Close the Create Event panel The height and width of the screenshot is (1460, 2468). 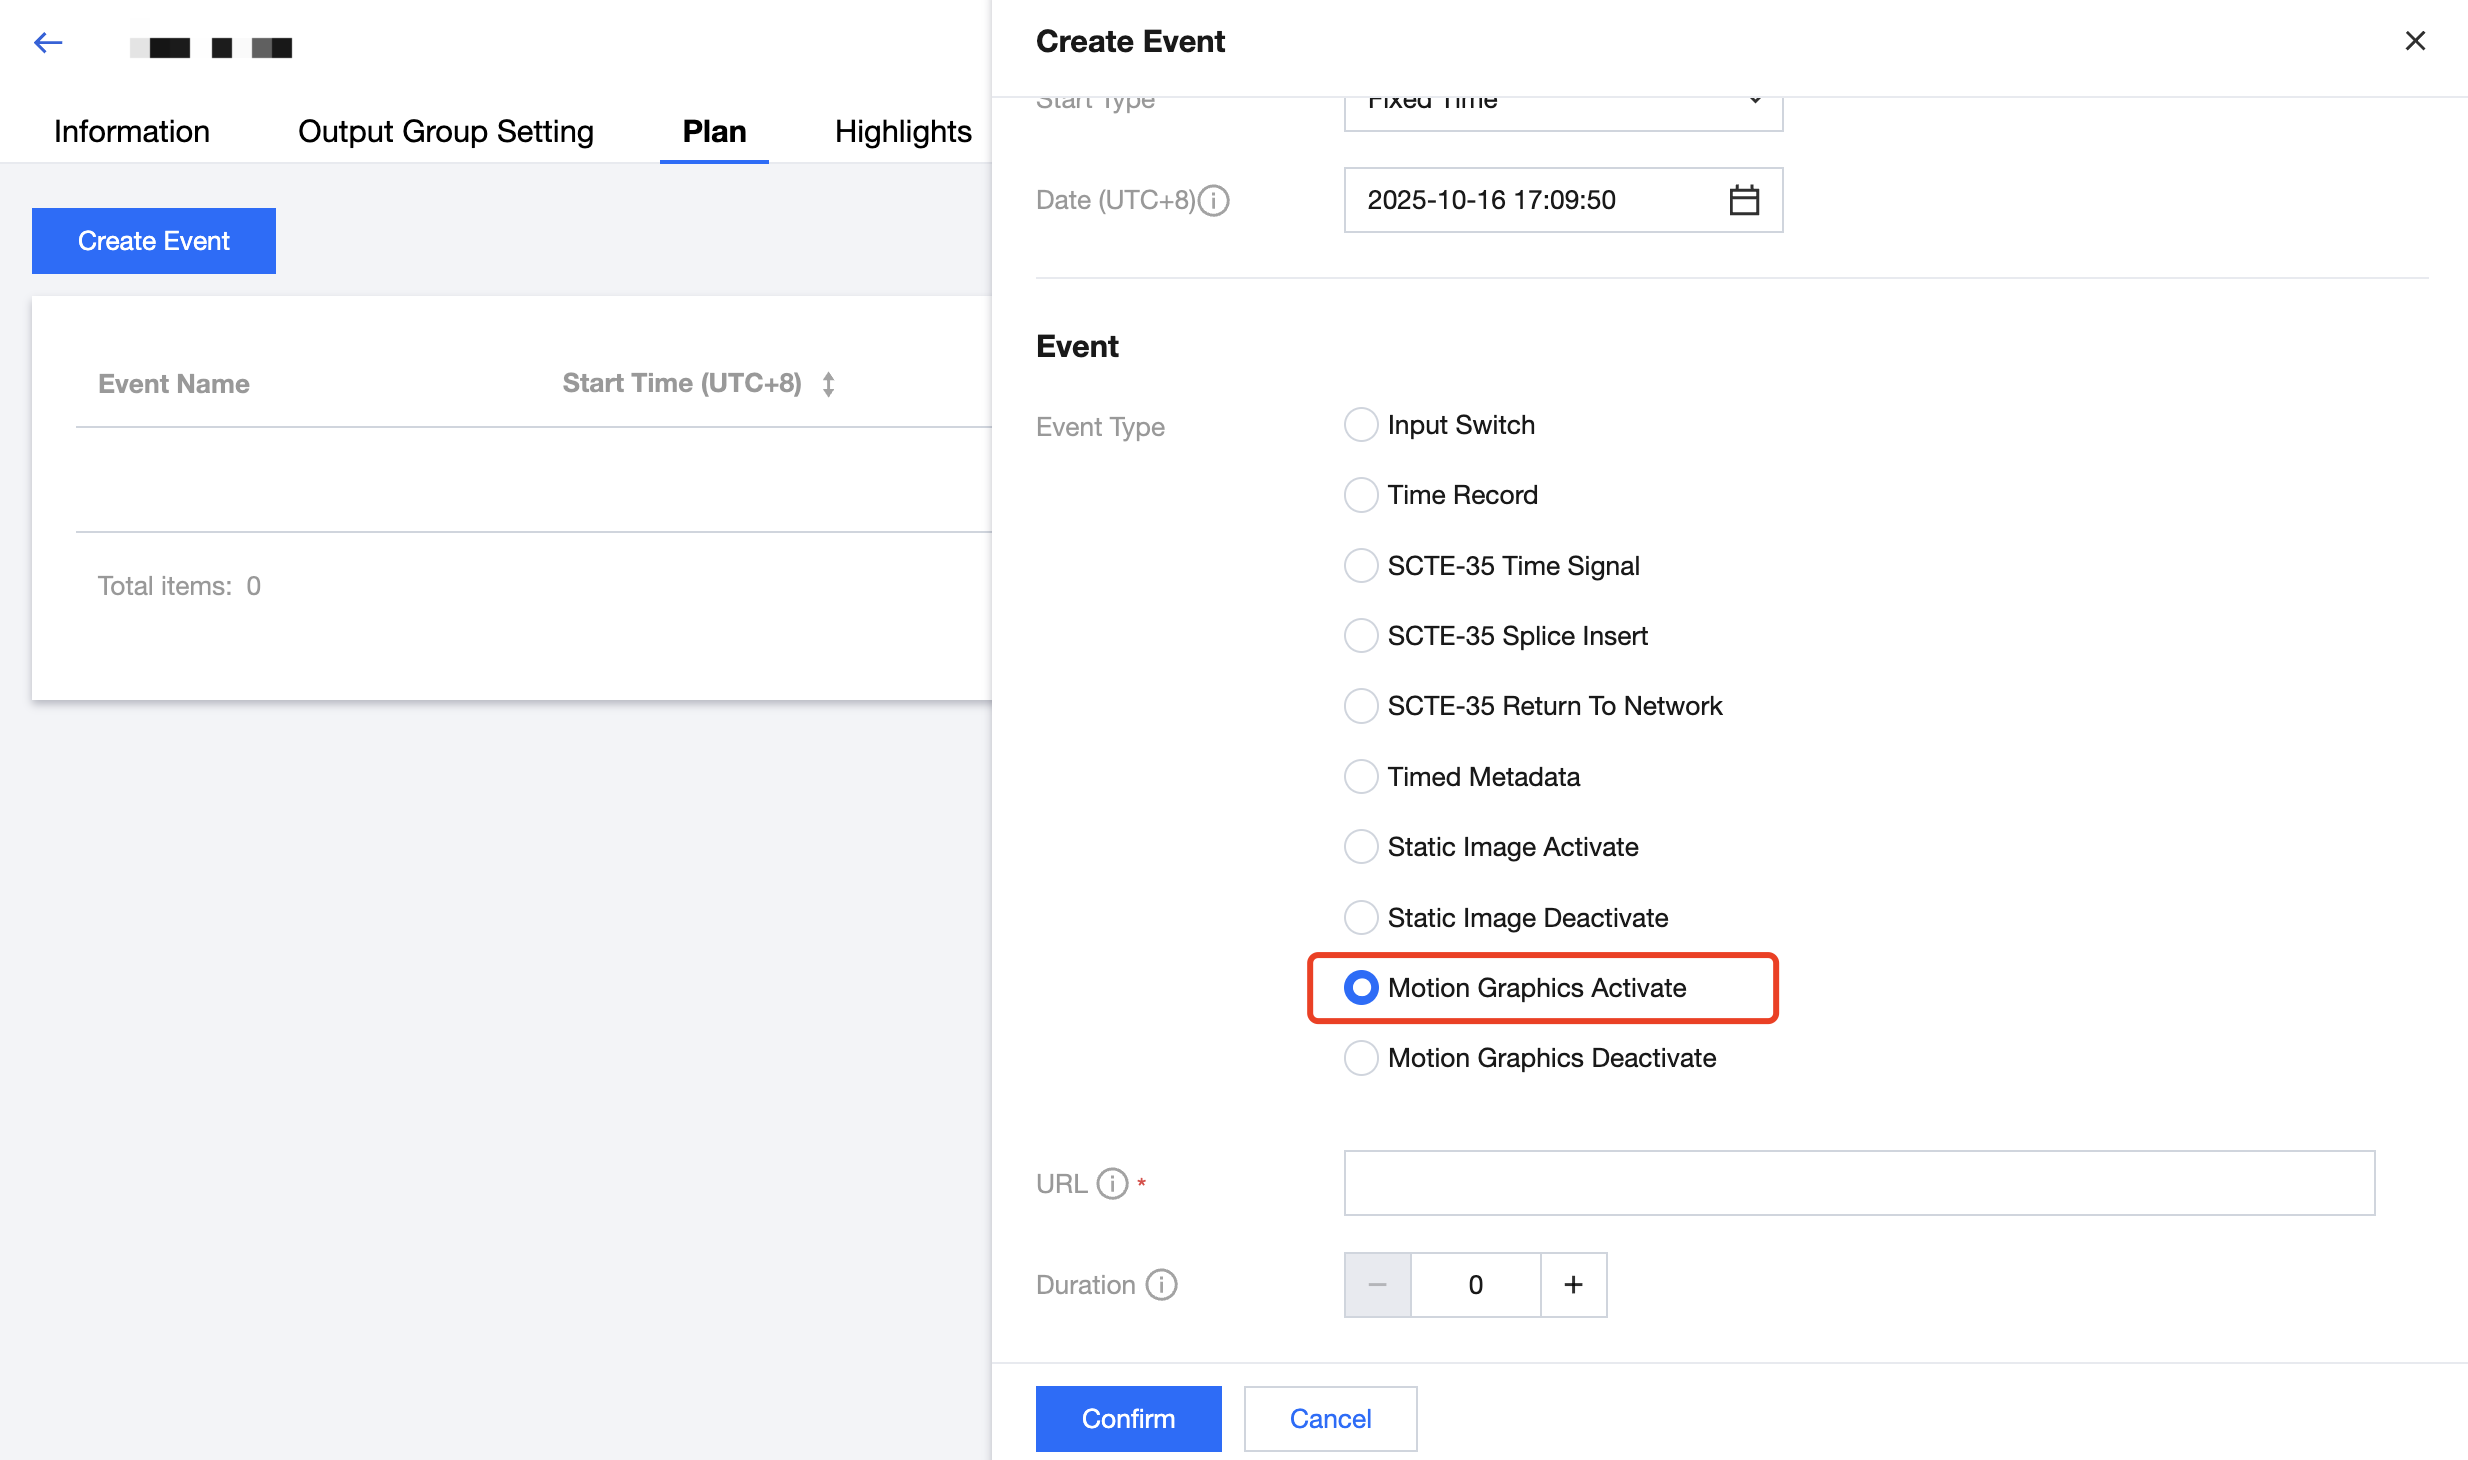(2415, 41)
